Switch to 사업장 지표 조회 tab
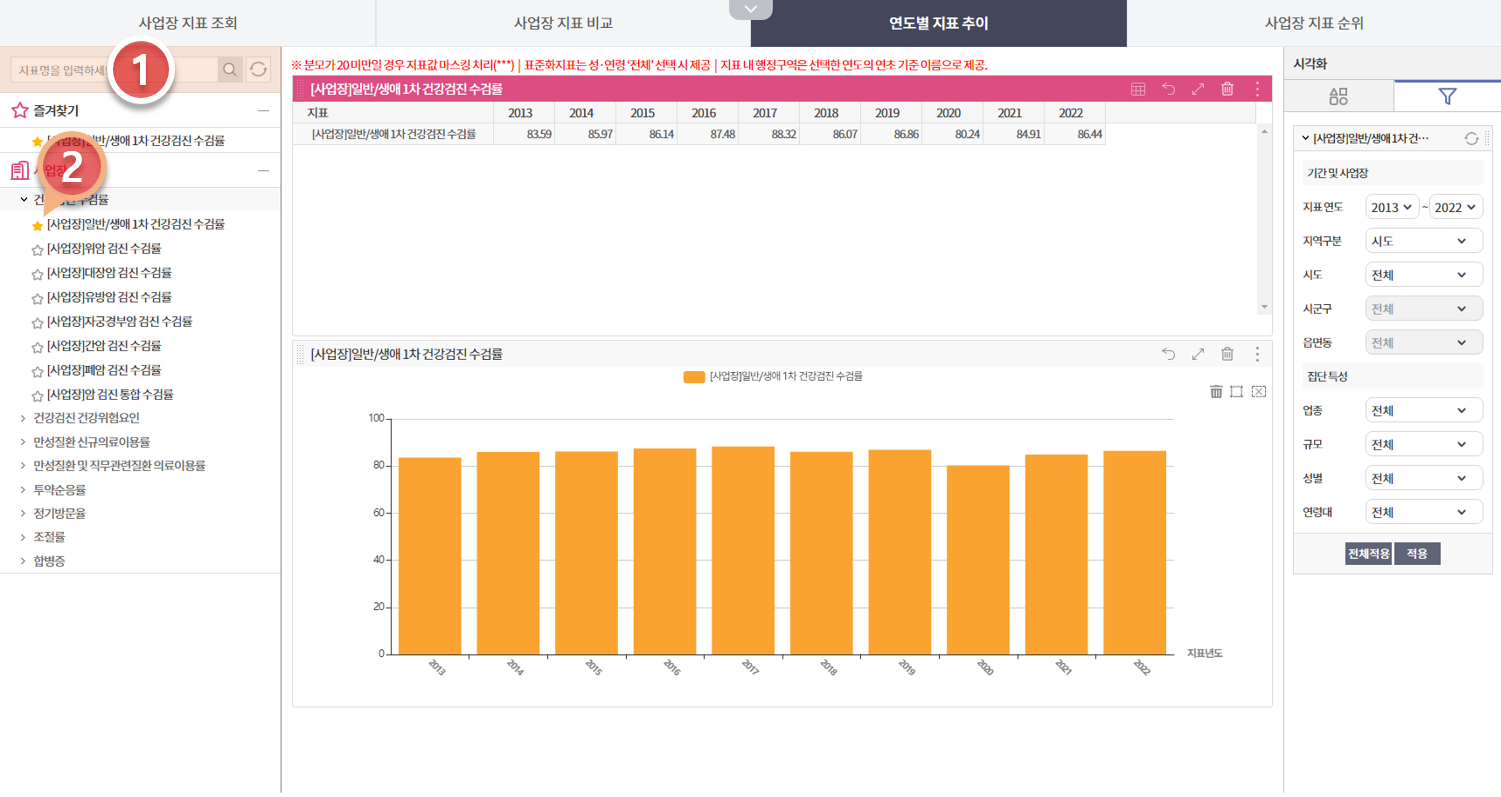Screen dimensions: 1501x797 (x=187, y=23)
